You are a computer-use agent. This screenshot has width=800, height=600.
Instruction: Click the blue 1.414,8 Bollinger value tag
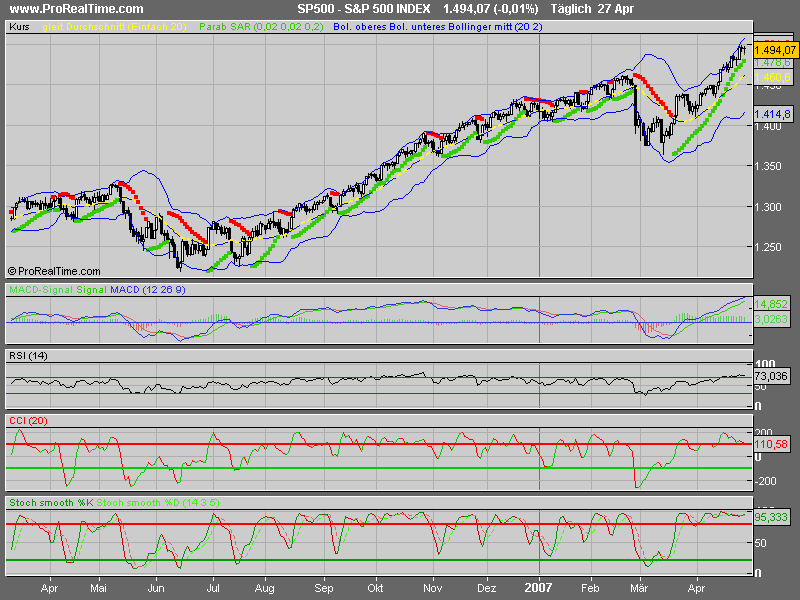(x=772, y=114)
